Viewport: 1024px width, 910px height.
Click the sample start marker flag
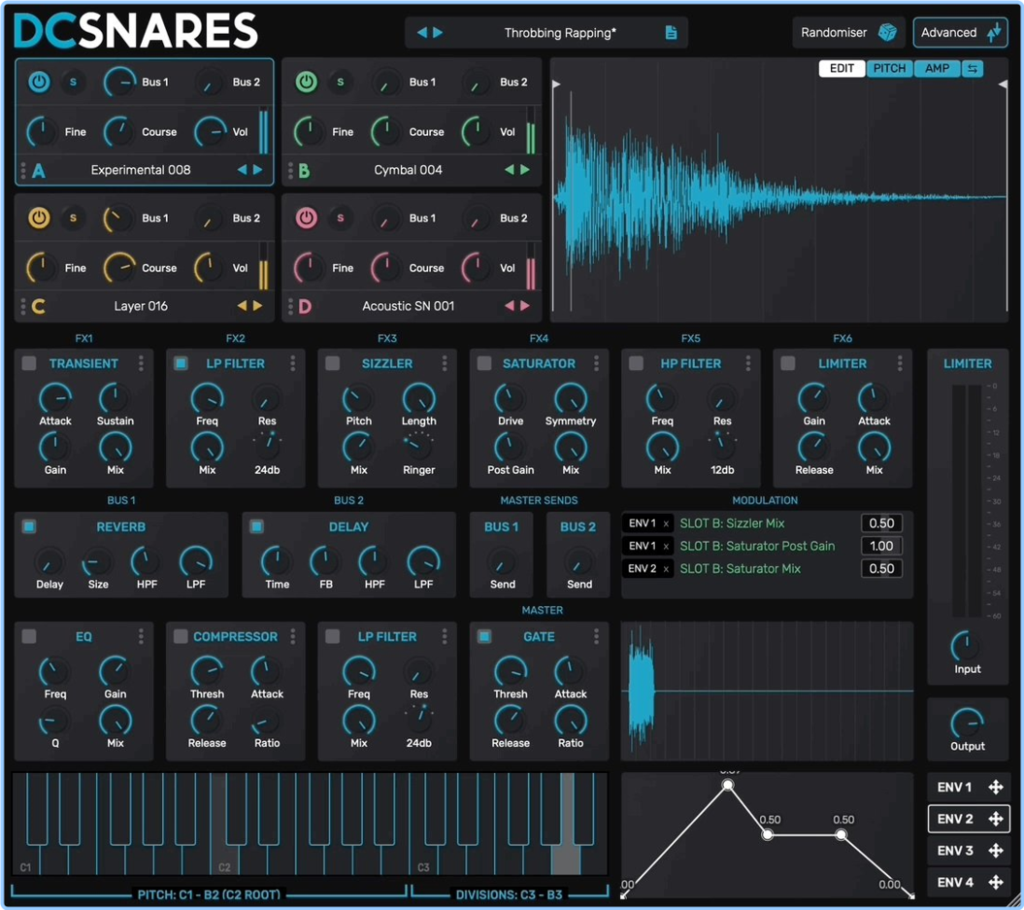(x=556, y=84)
